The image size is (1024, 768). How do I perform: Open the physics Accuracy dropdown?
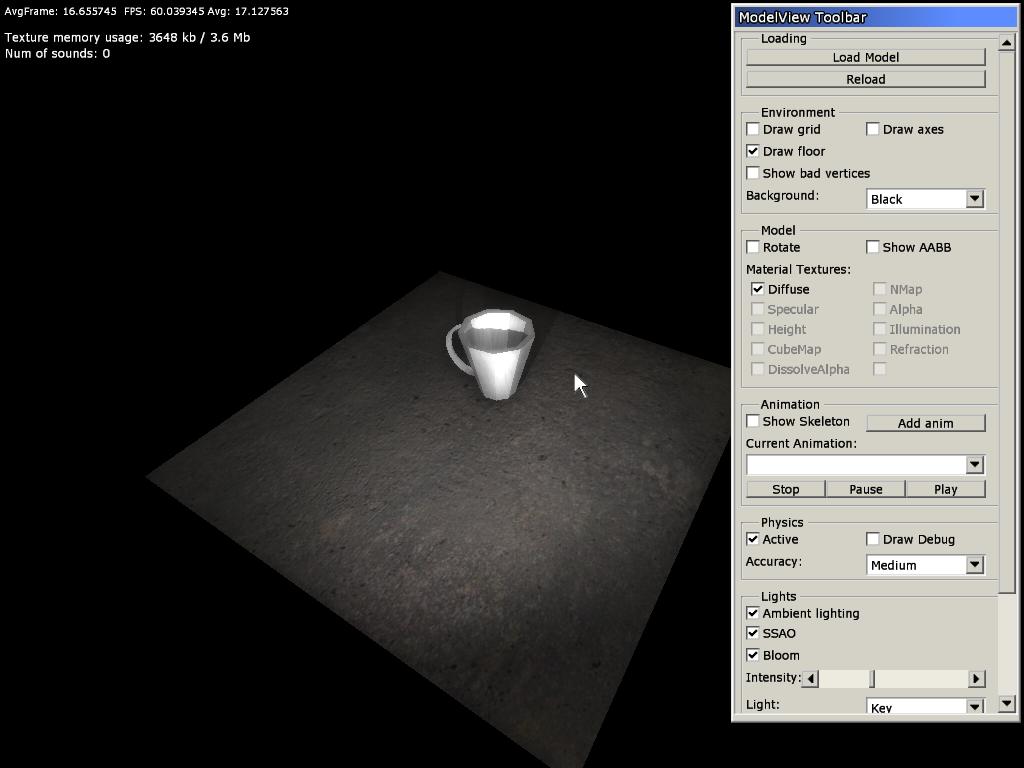(974, 565)
